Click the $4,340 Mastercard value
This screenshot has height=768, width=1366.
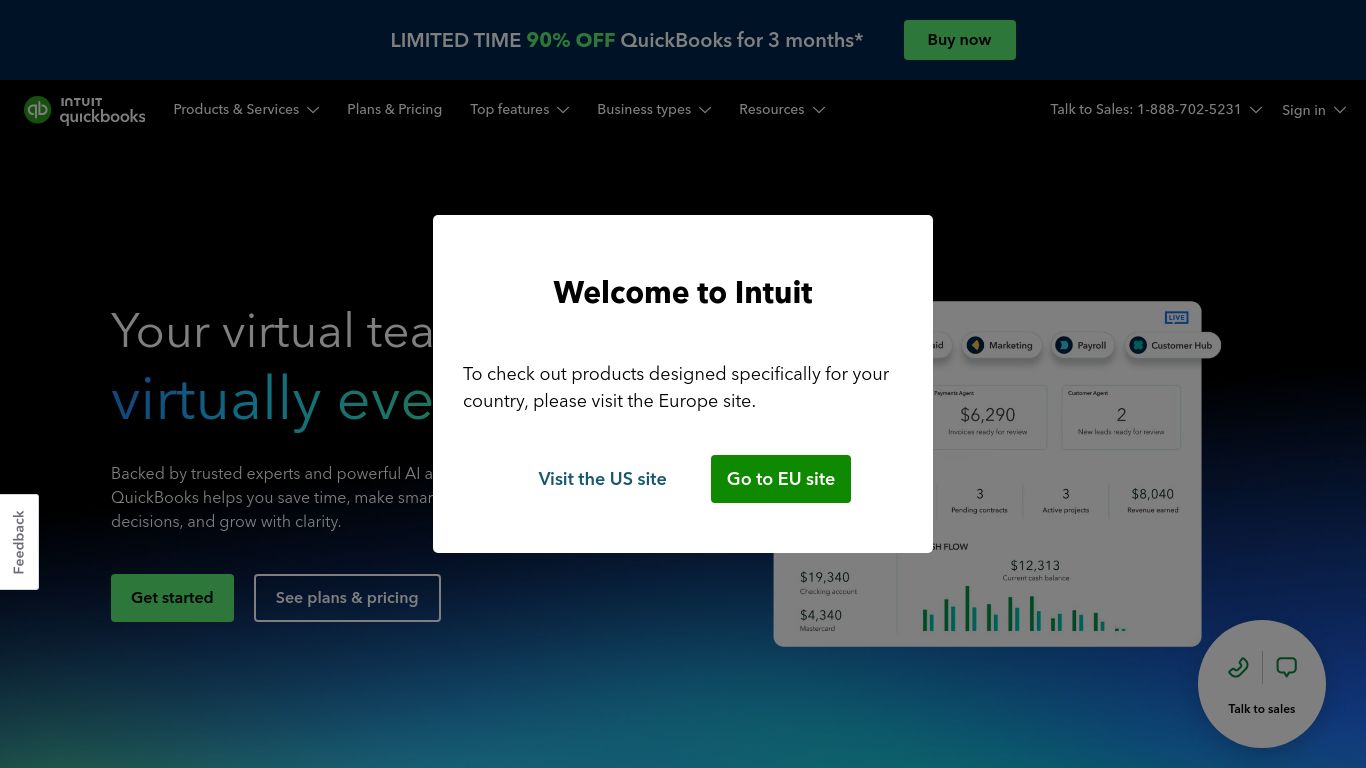pos(820,615)
